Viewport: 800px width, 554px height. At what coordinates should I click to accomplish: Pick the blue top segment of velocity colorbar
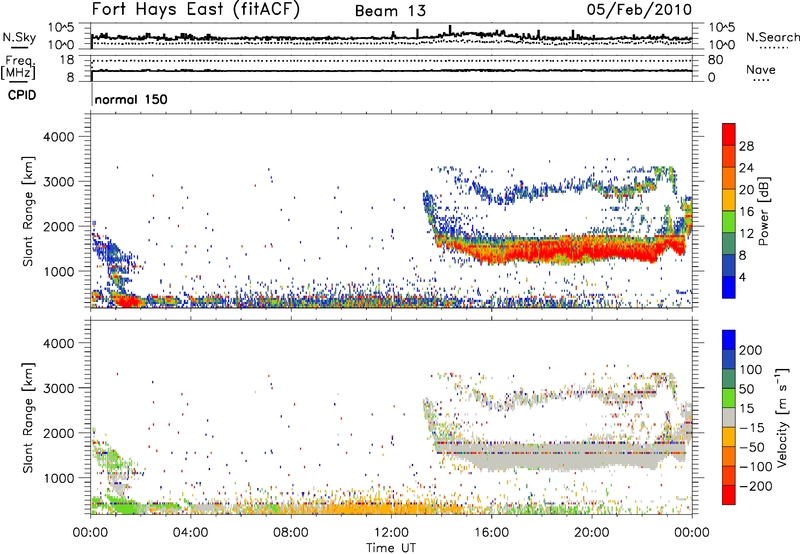tap(729, 340)
